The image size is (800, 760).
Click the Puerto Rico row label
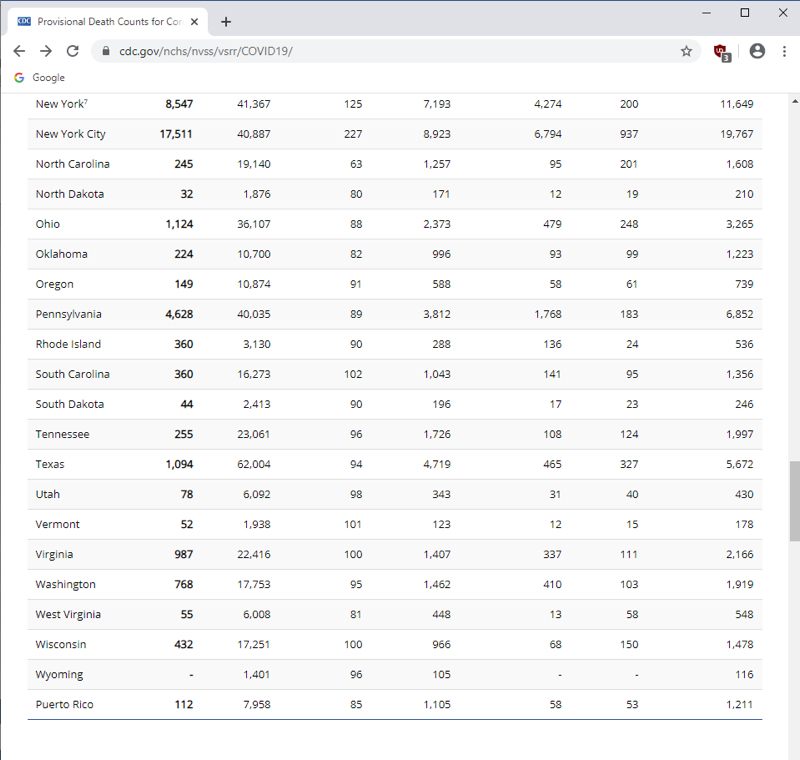pos(64,704)
